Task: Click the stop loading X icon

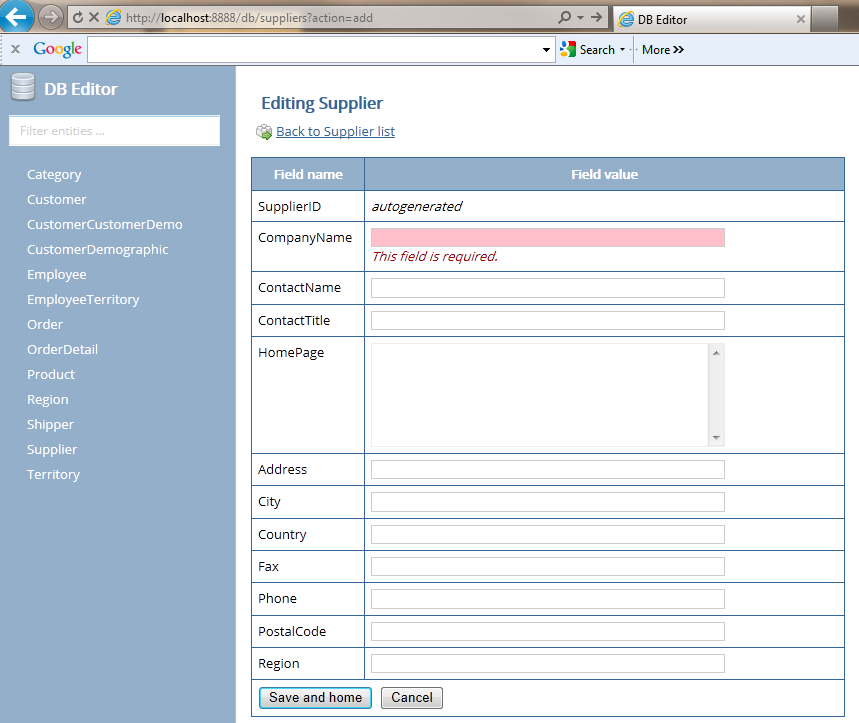Action: pyautogui.click(x=94, y=18)
